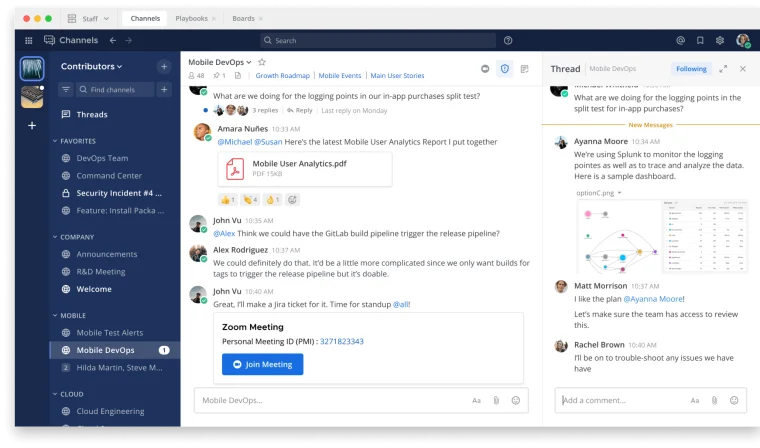Favorite the Mobile DevOps channel with star
This screenshot has width=760, height=448.
tap(262, 62)
